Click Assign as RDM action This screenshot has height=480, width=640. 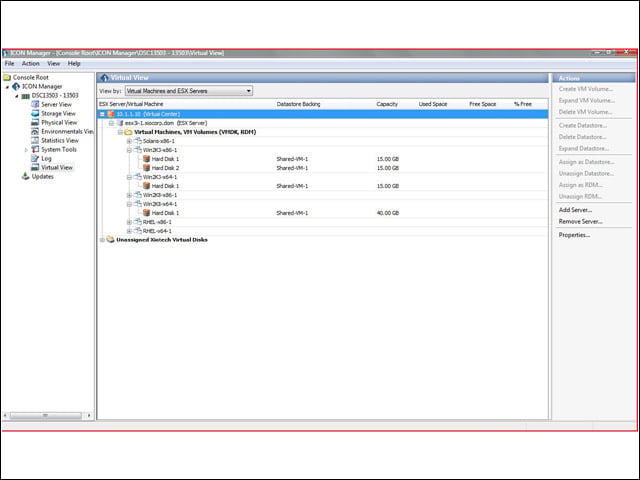[x=580, y=185]
